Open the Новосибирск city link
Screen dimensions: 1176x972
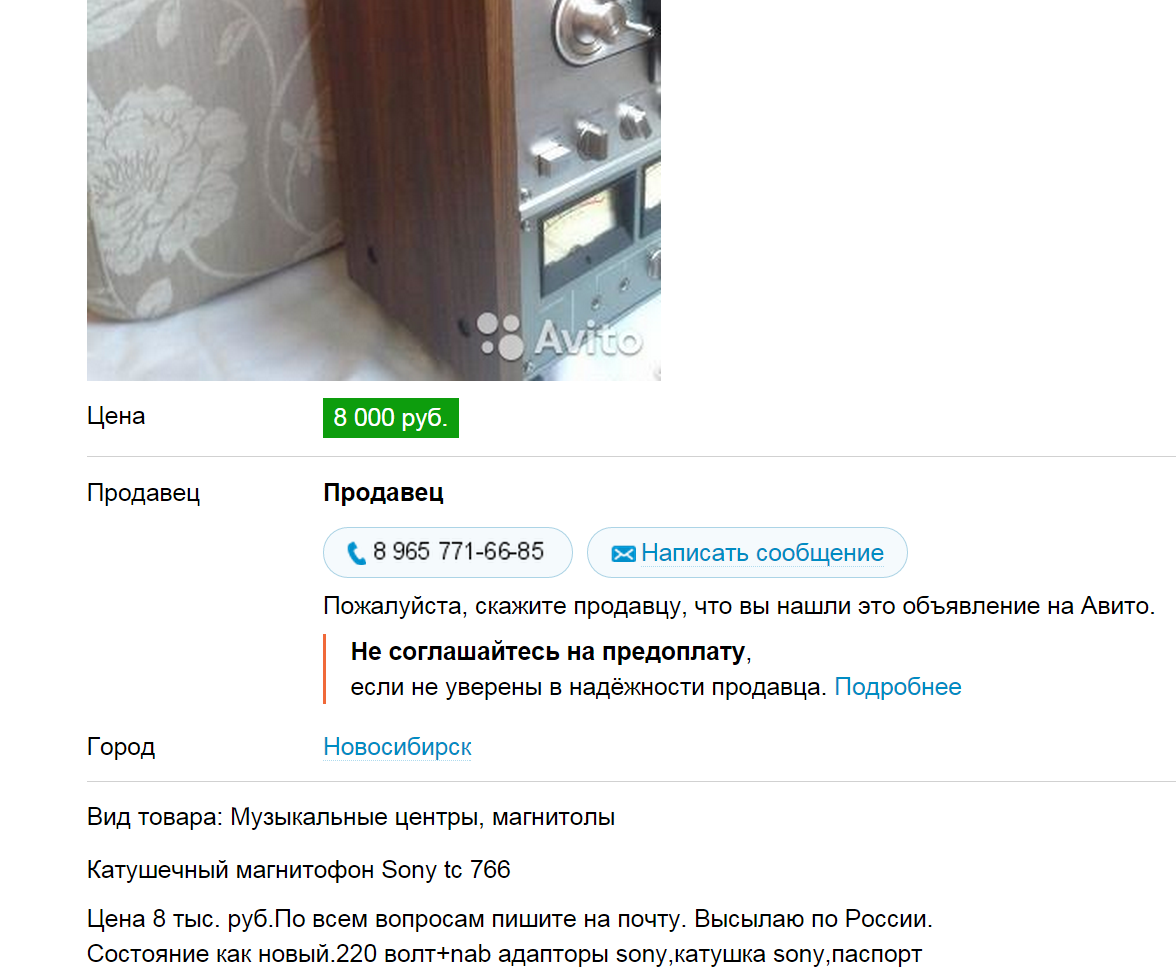397,747
